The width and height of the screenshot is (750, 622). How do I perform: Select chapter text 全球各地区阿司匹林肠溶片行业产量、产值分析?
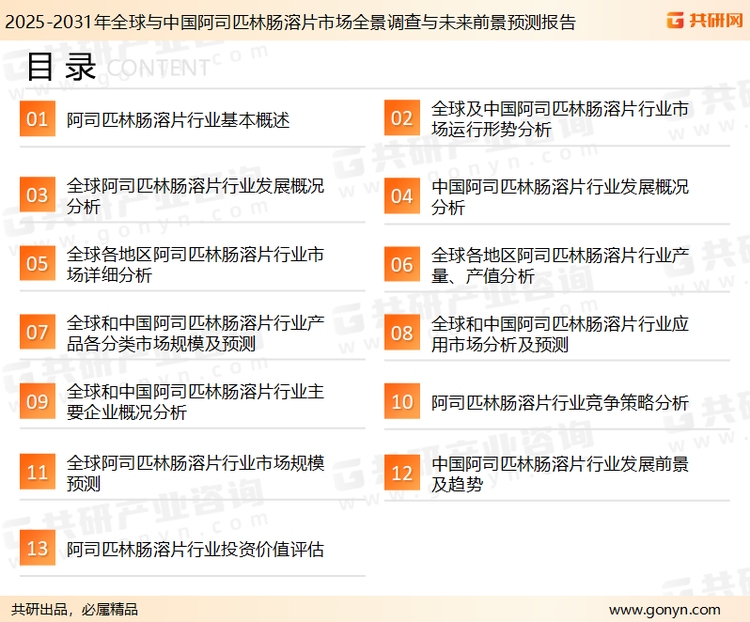click(560, 265)
